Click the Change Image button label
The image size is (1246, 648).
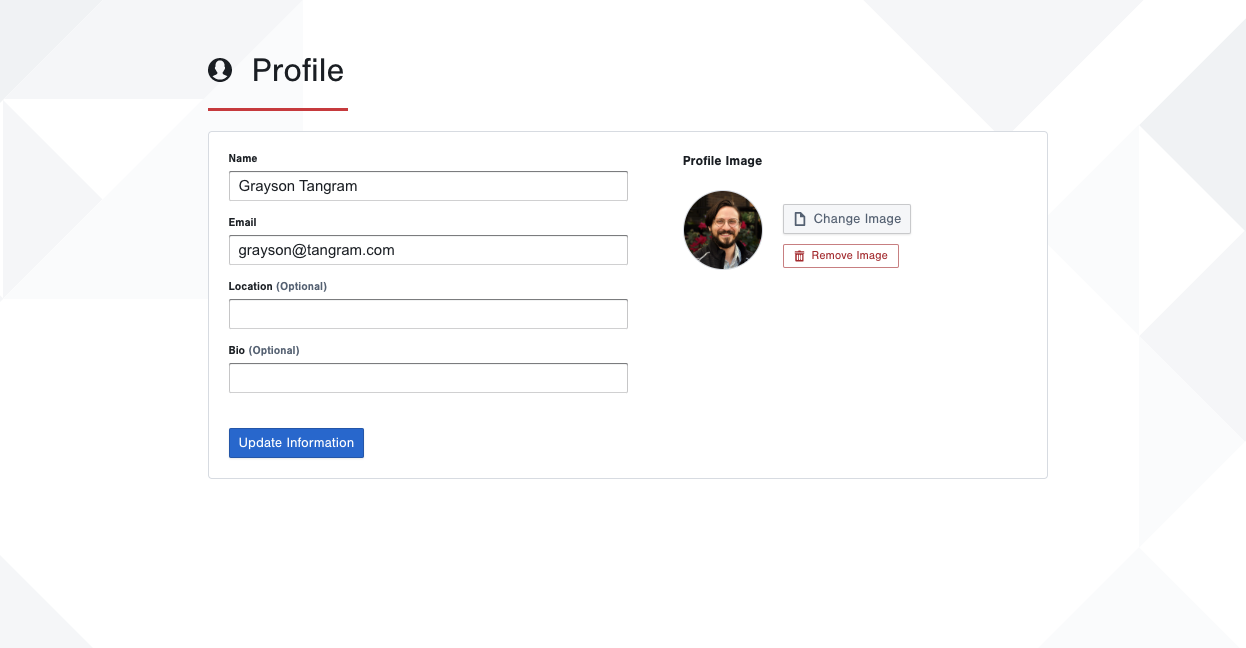[857, 219]
